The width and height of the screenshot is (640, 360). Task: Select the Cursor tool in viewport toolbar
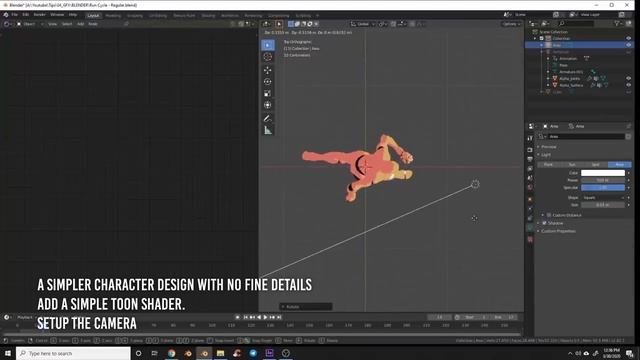click(268, 57)
